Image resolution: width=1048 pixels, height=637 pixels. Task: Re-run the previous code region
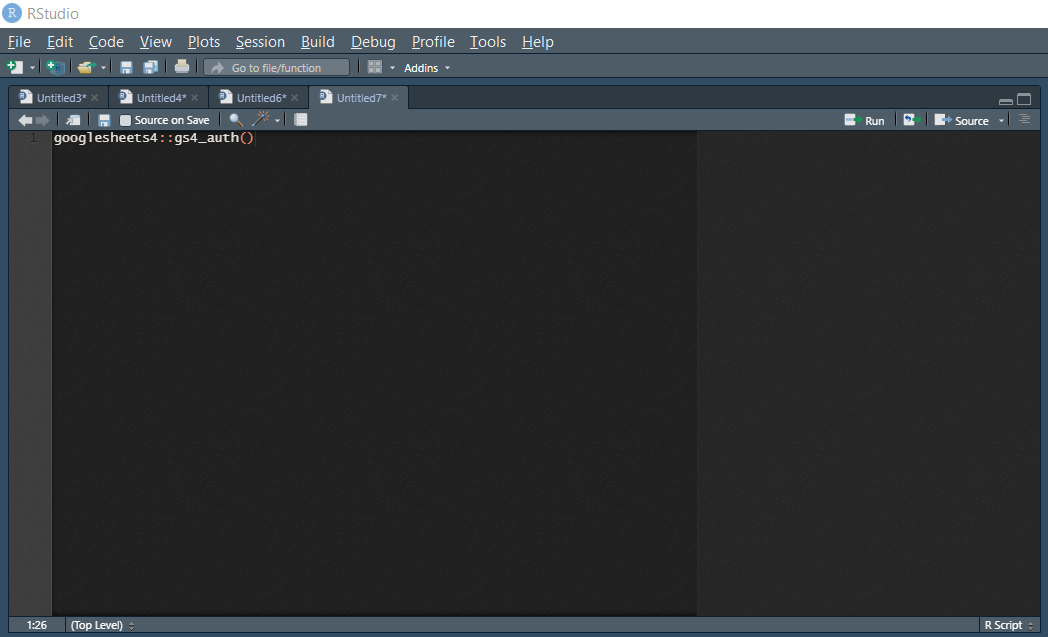(x=912, y=120)
